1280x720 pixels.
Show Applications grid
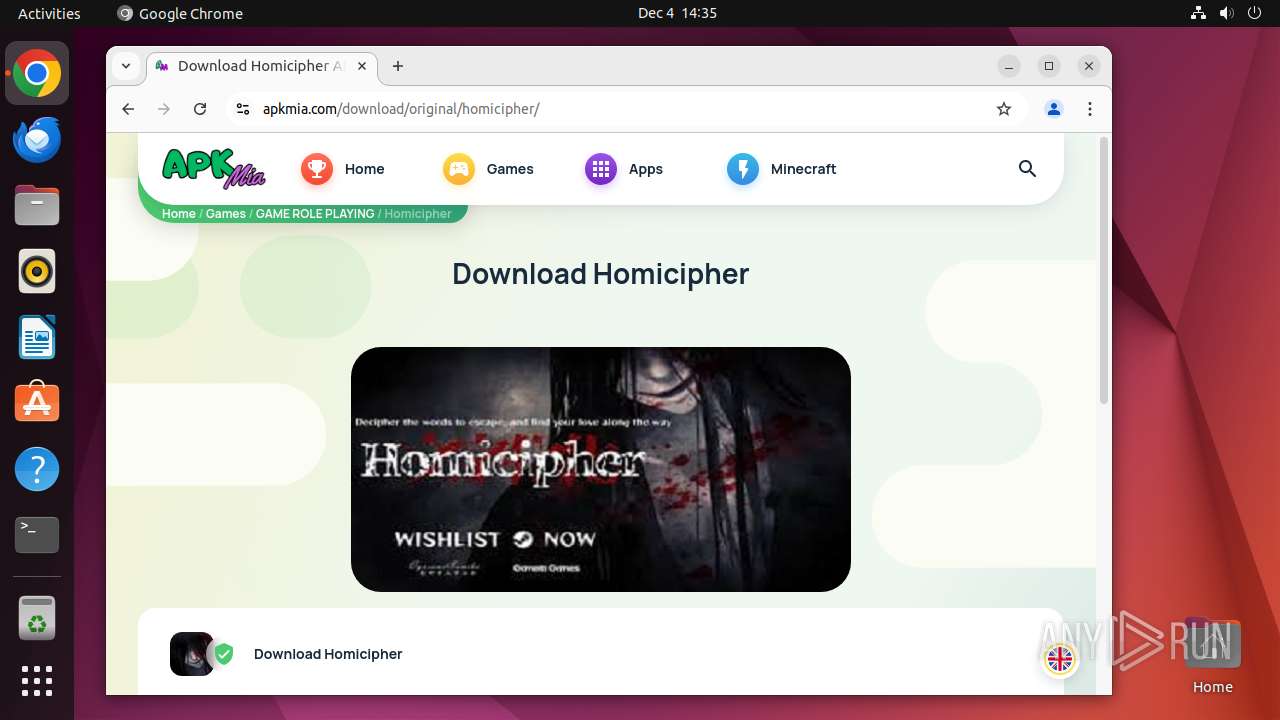point(37,681)
